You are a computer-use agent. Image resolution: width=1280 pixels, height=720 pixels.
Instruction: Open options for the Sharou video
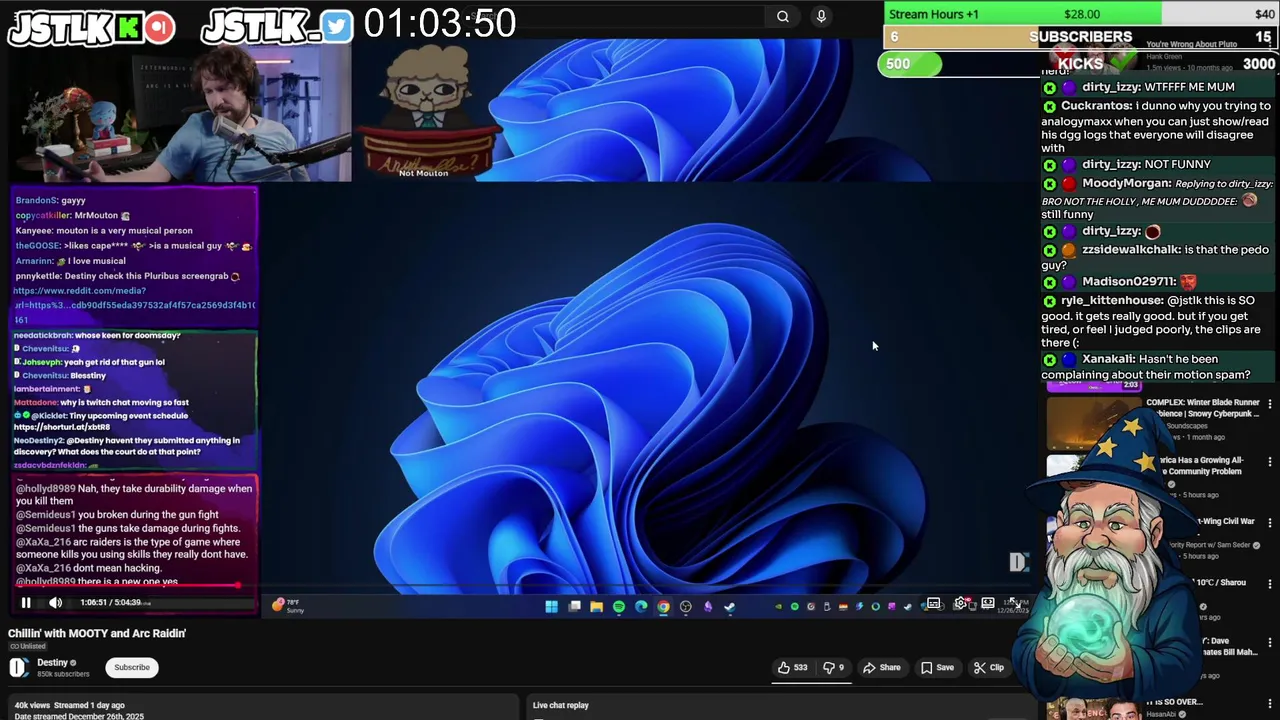tap(1269, 583)
